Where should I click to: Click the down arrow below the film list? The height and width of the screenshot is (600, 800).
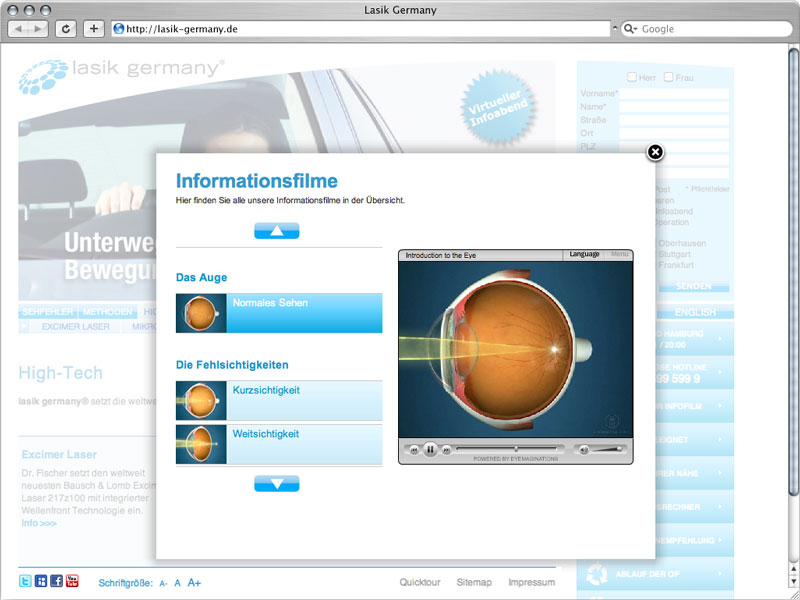click(x=277, y=484)
